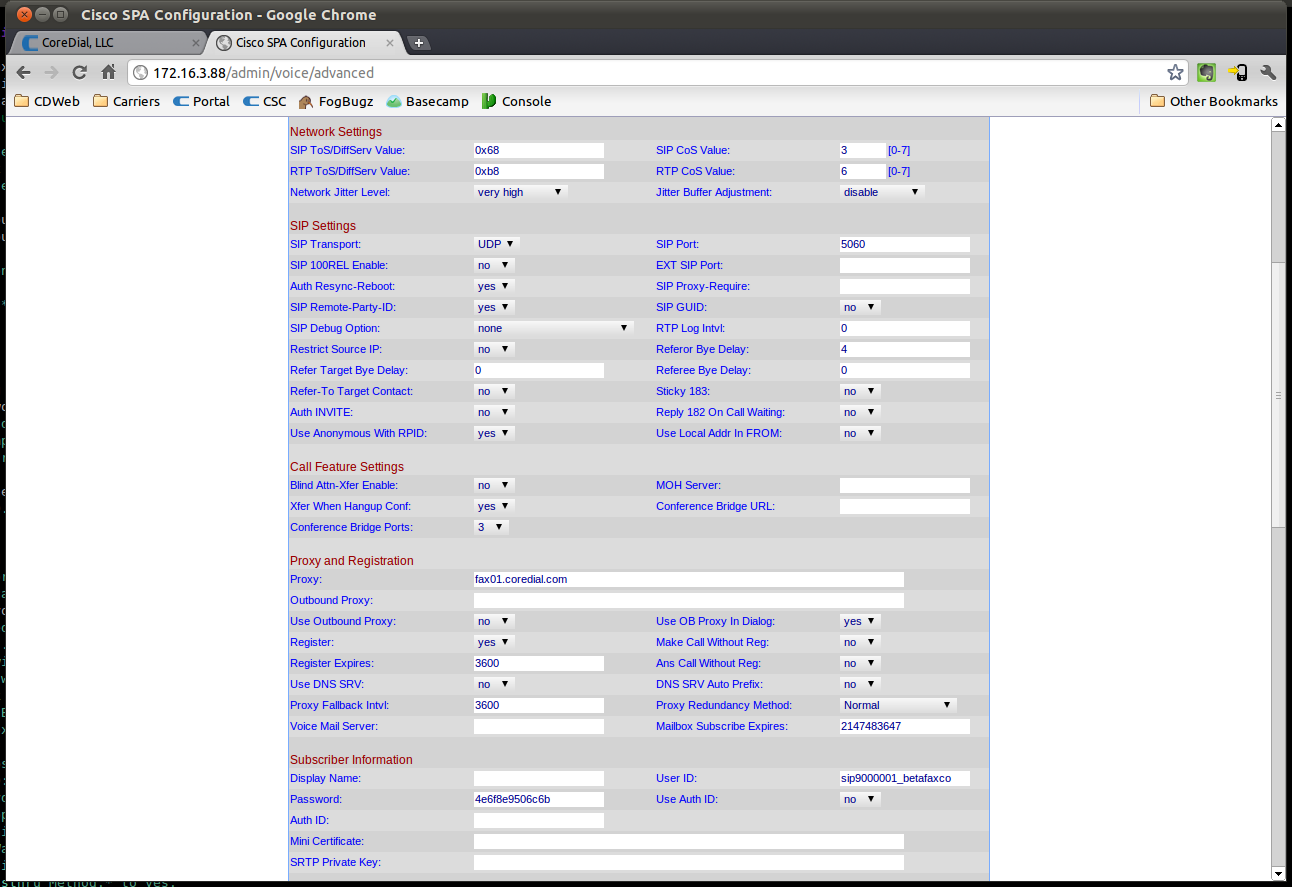This screenshot has height=887, width=1292.
Task: Select the Cisco SPA Configuration tab
Action: coord(303,43)
